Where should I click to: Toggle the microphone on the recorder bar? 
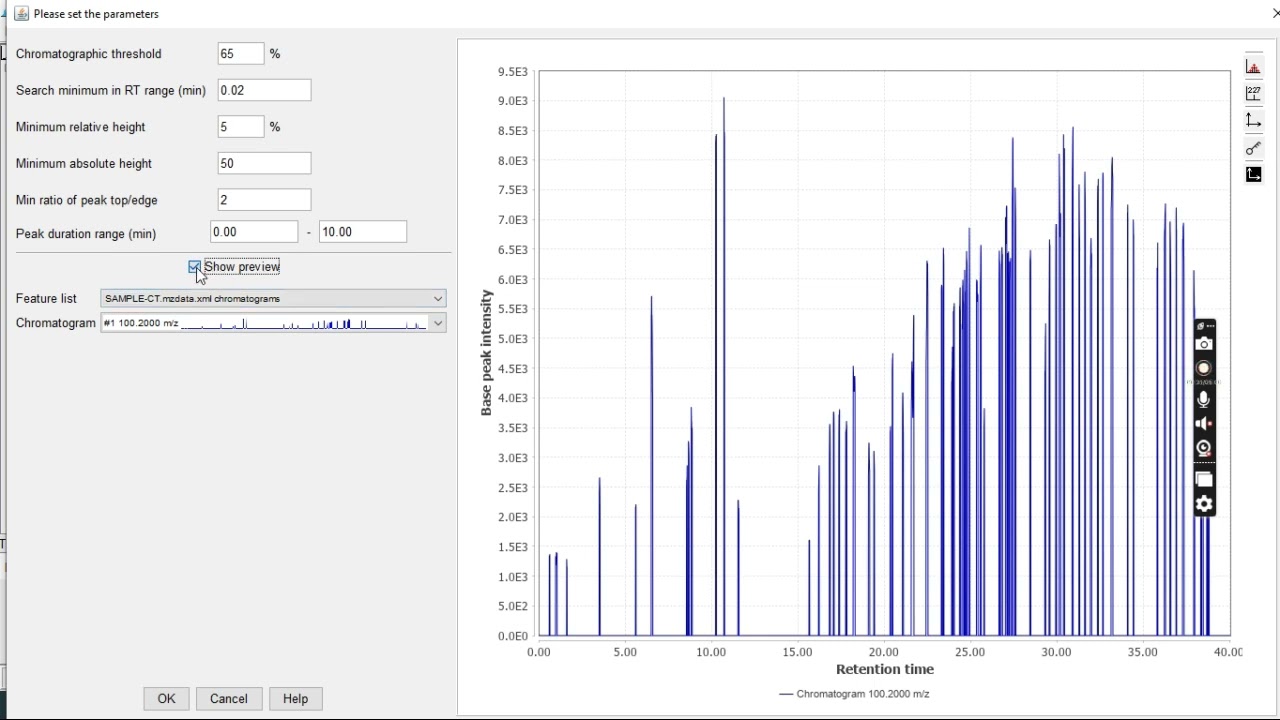pyautogui.click(x=1204, y=399)
